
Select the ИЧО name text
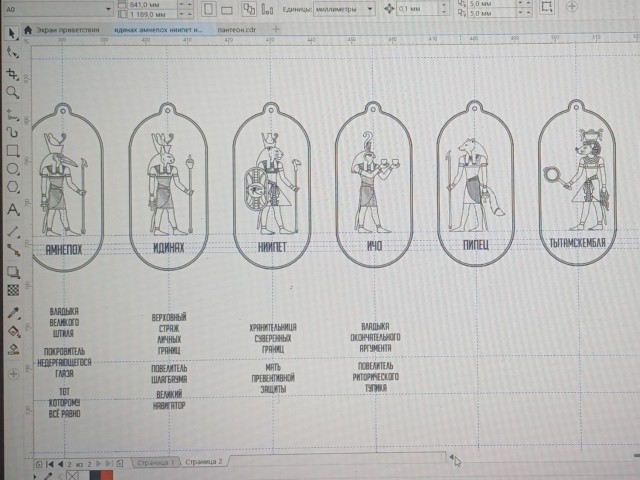coord(374,246)
